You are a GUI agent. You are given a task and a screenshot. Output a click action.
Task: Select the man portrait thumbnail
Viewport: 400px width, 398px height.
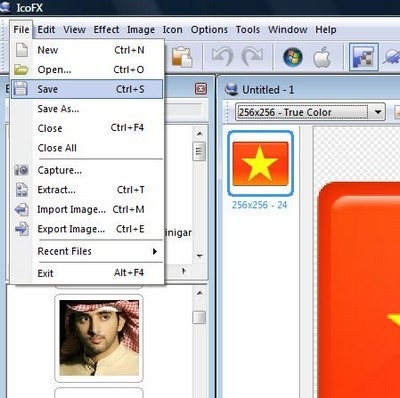[x=99, y=338]
